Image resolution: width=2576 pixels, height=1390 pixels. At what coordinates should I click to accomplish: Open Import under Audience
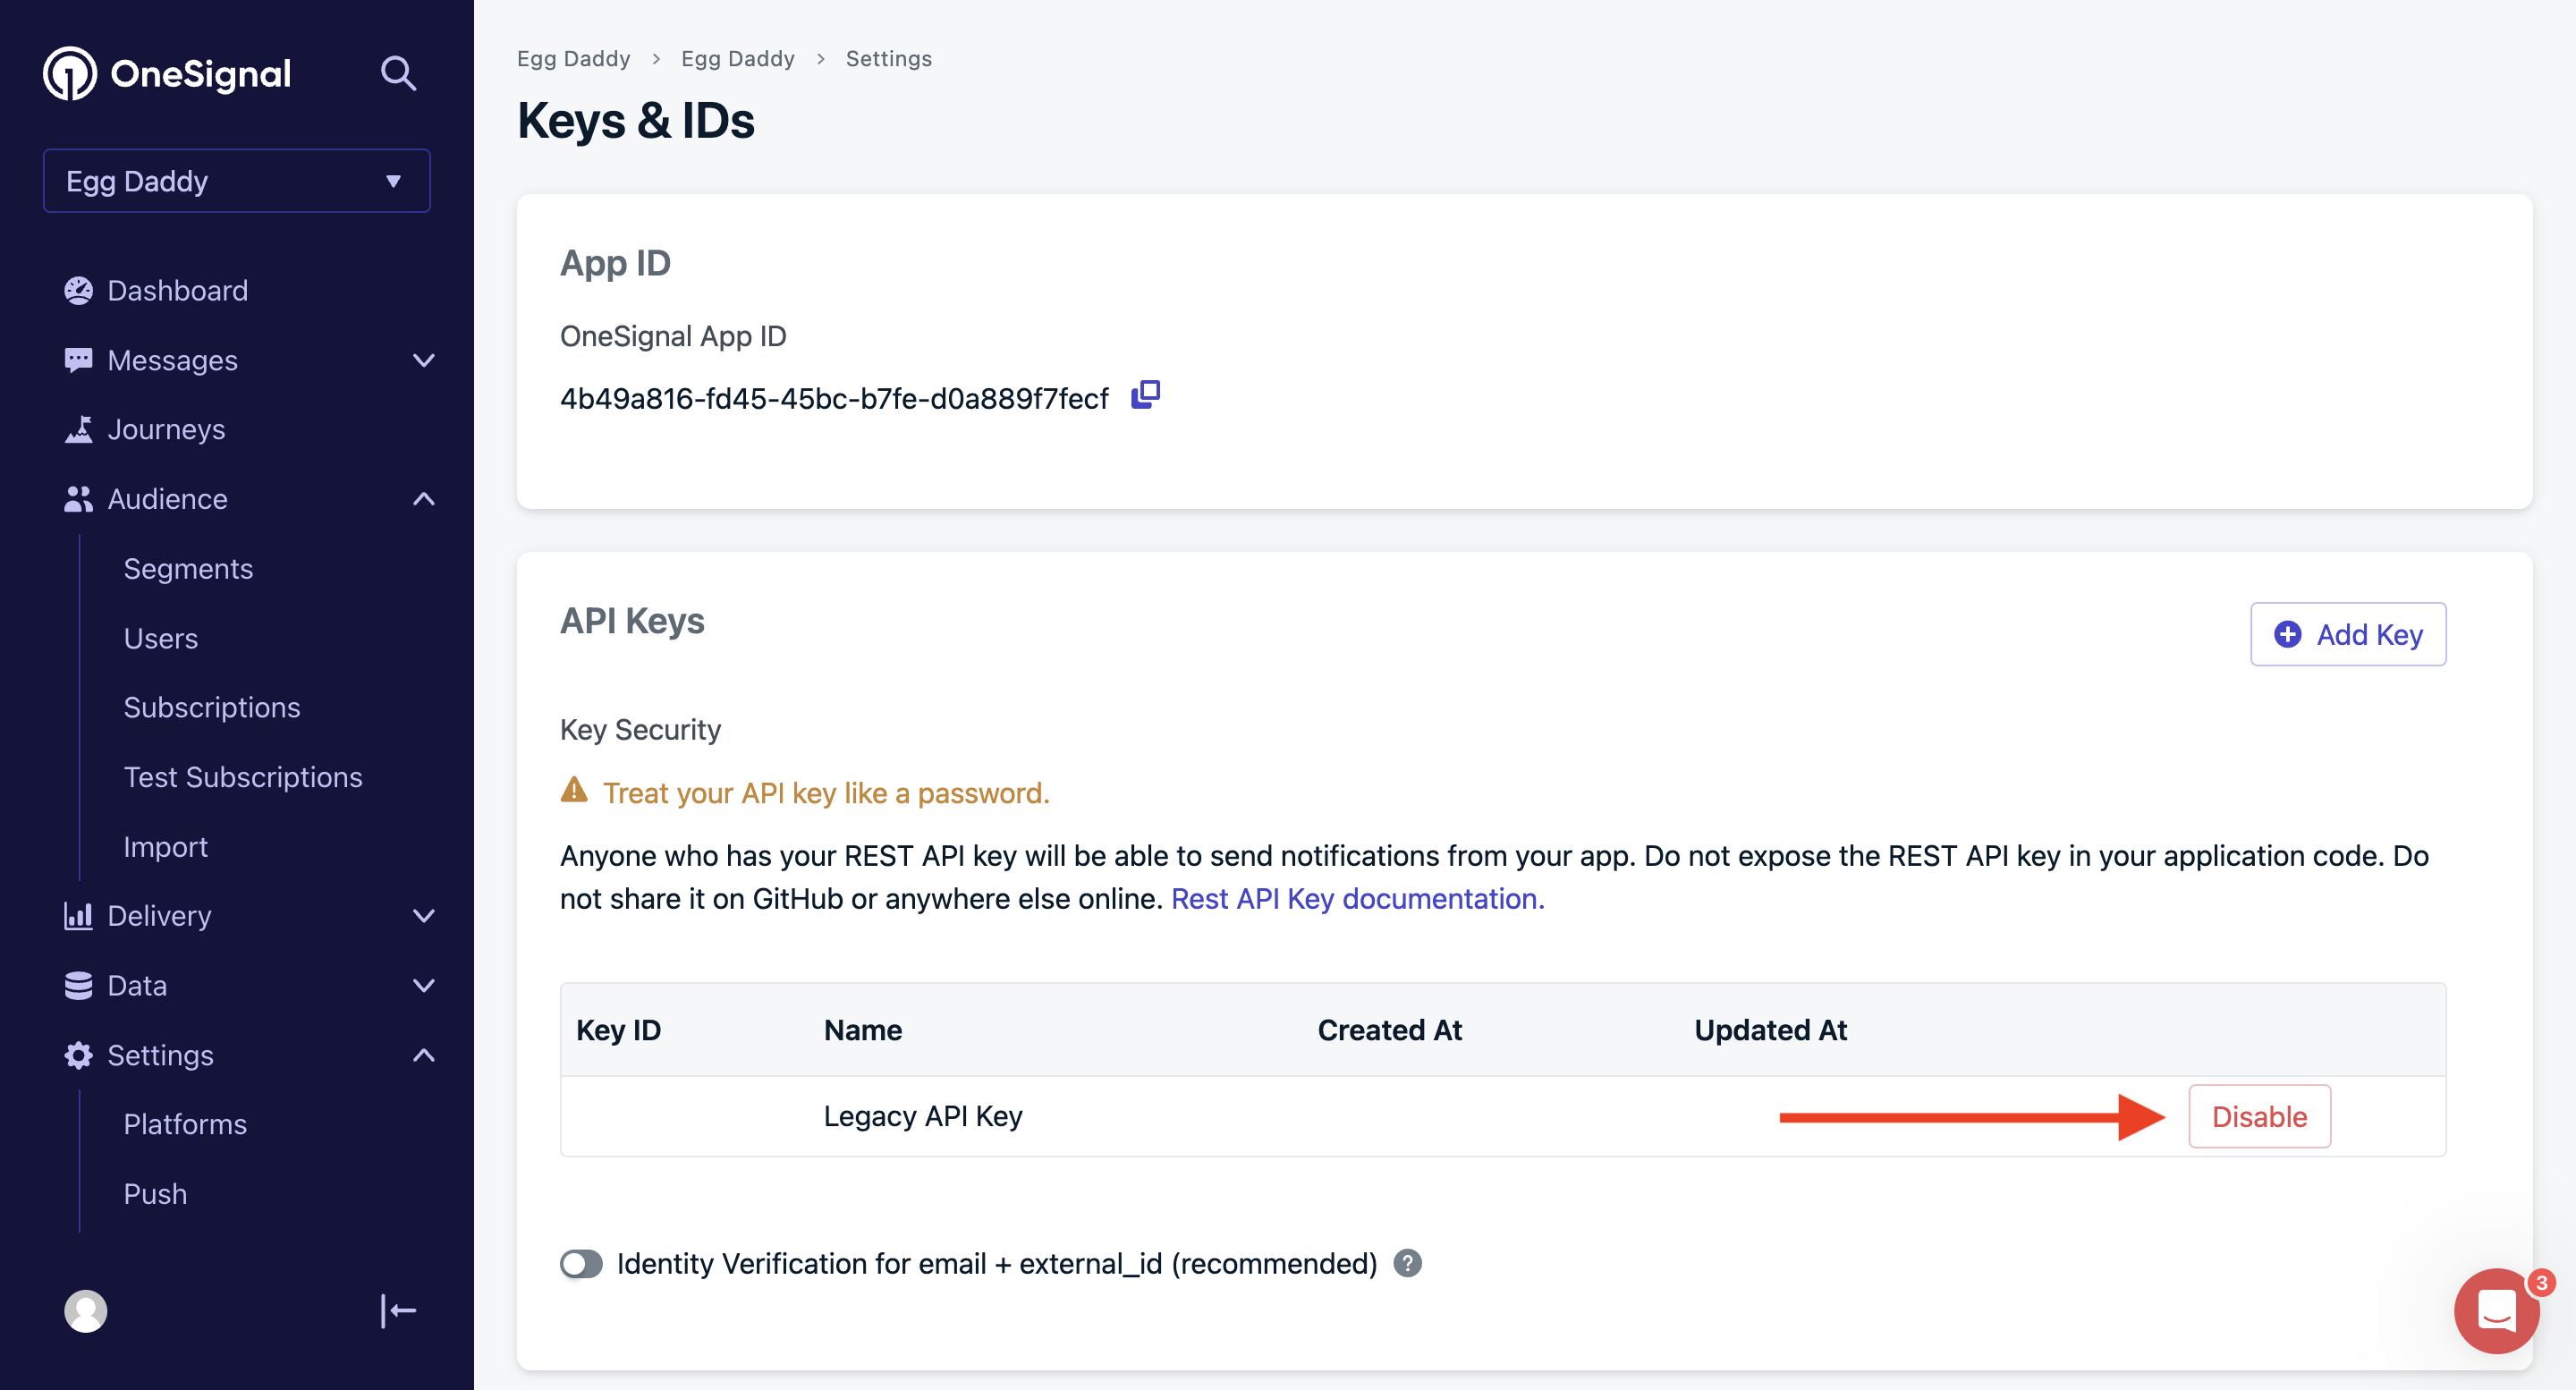[166, 847]
